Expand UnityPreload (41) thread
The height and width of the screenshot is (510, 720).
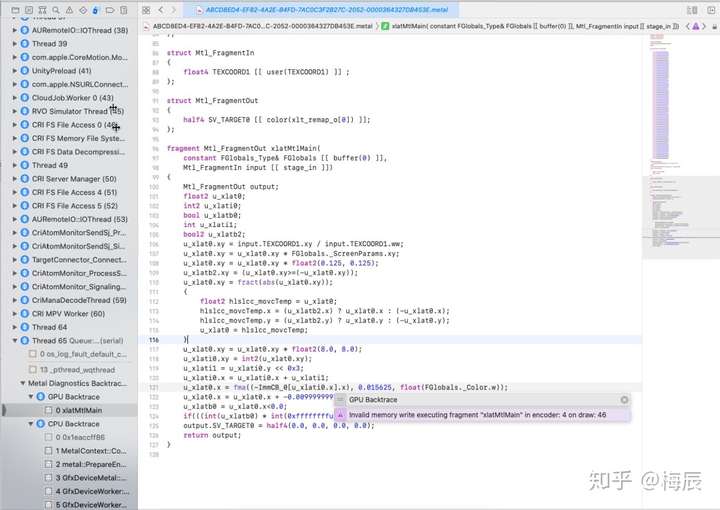[15, 71]
